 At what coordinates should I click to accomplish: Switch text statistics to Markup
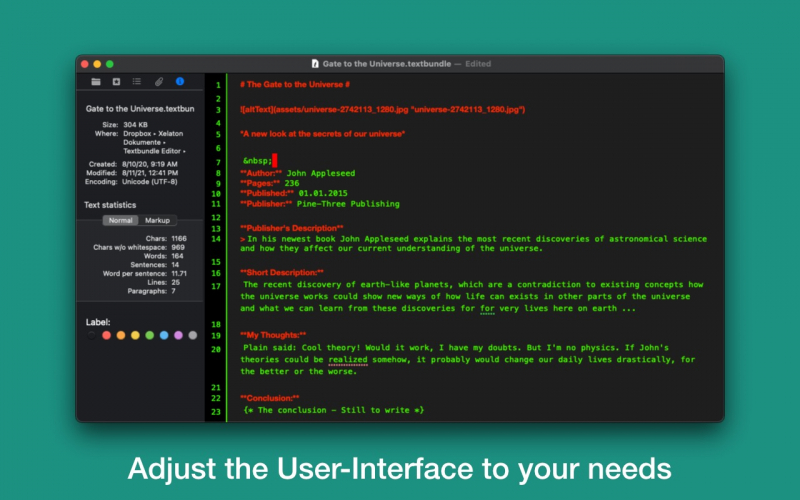pyautogui.click(x=157, y=220)
